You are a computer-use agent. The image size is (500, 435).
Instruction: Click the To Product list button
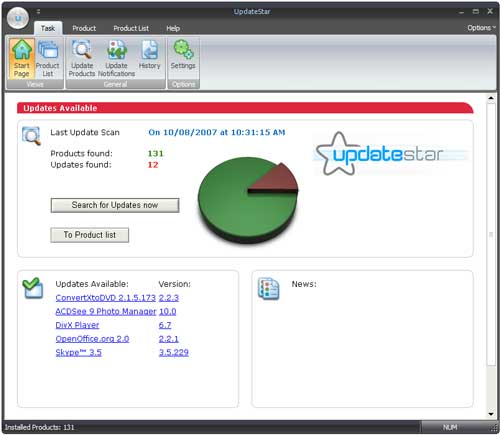(x=90, y=235)
